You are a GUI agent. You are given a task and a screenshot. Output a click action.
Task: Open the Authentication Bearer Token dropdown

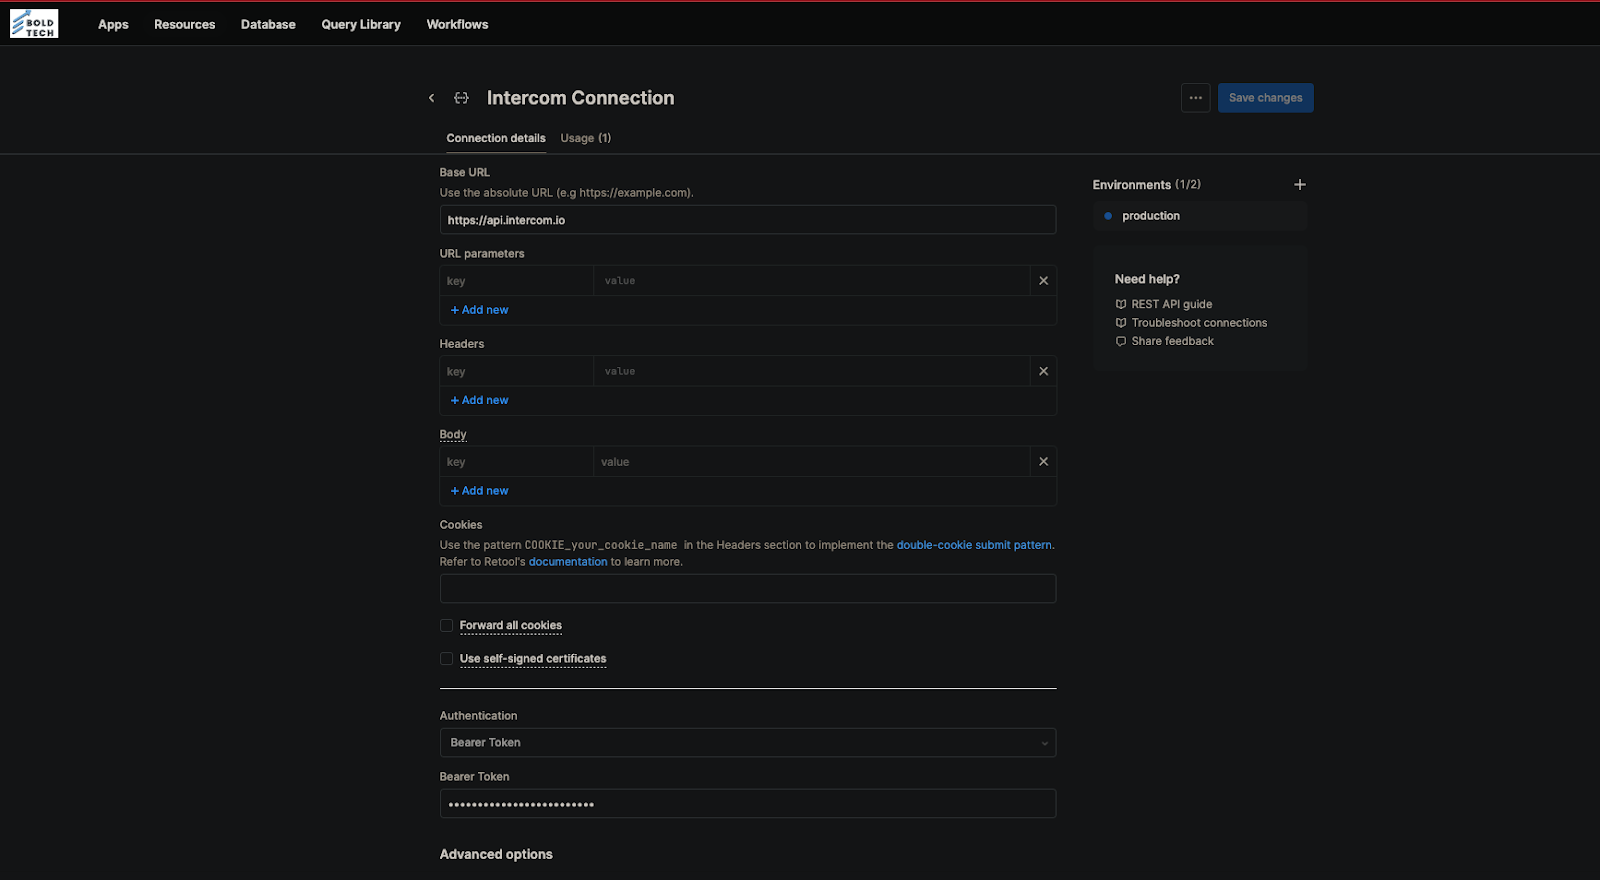click(748, 743)
